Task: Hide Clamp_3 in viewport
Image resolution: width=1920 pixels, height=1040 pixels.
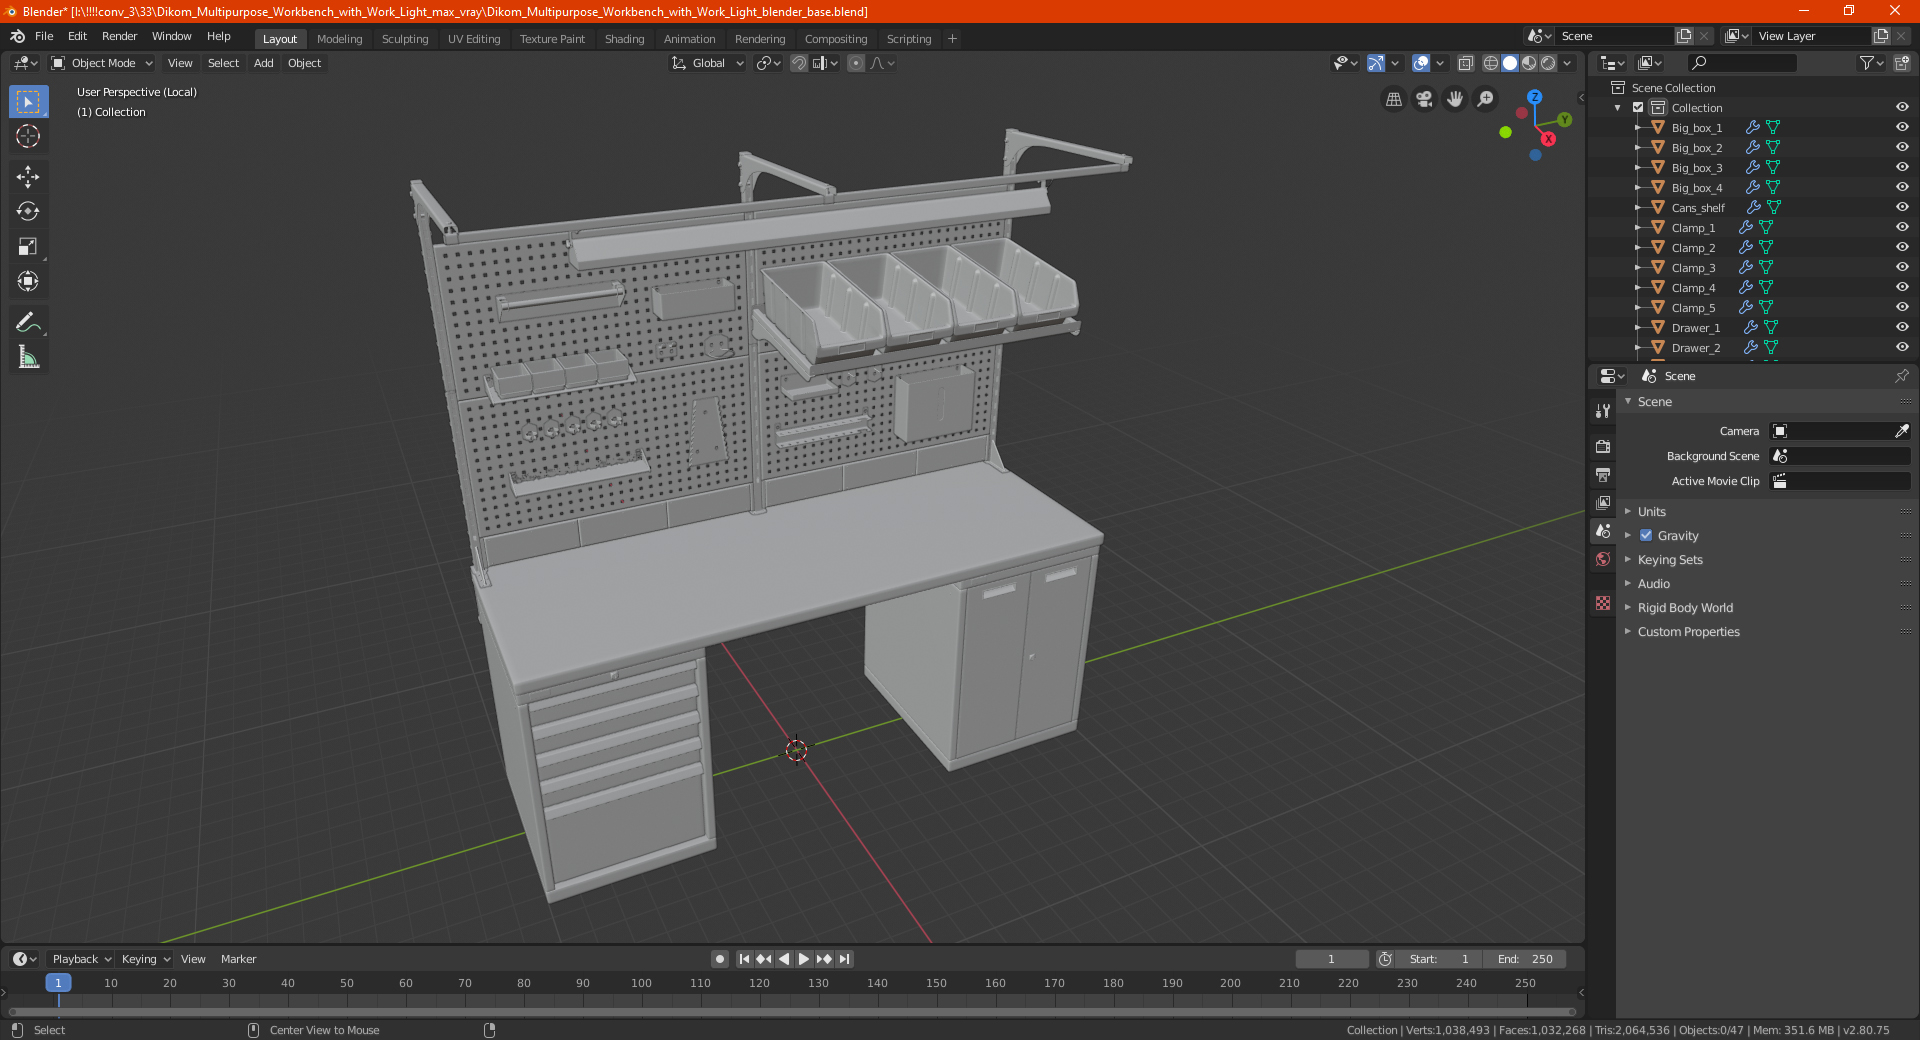Action: [1902, 267]
